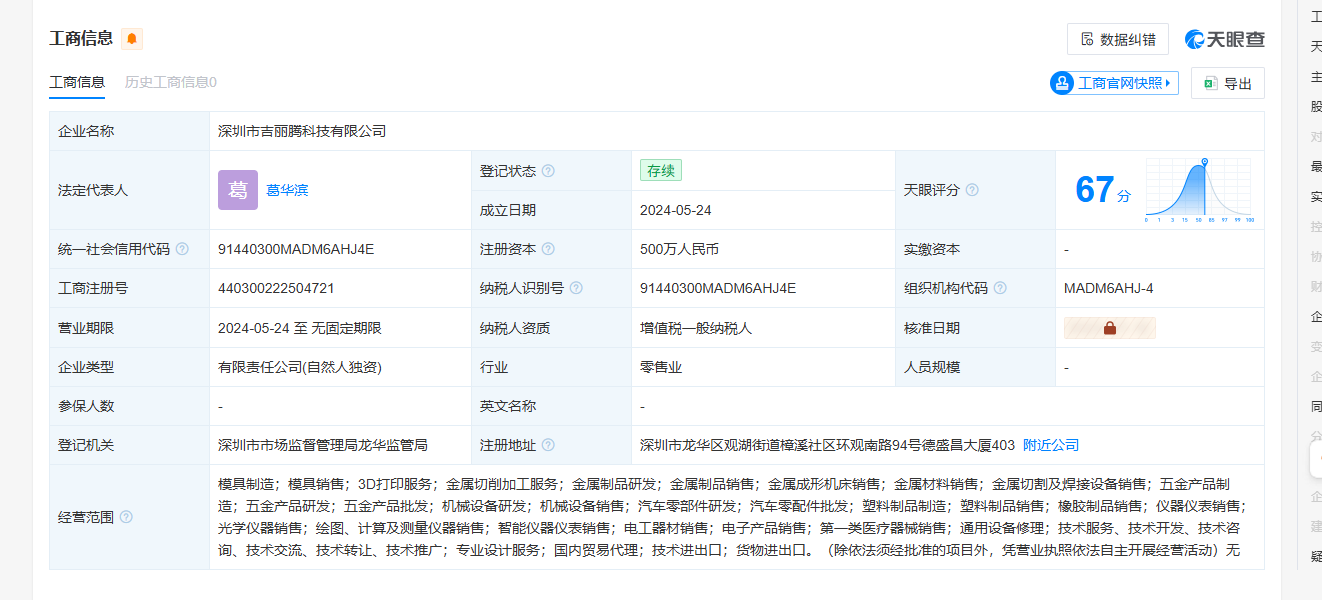Click 导出 export button
The image size is (1322, 600).
(x=1228, y=83)
